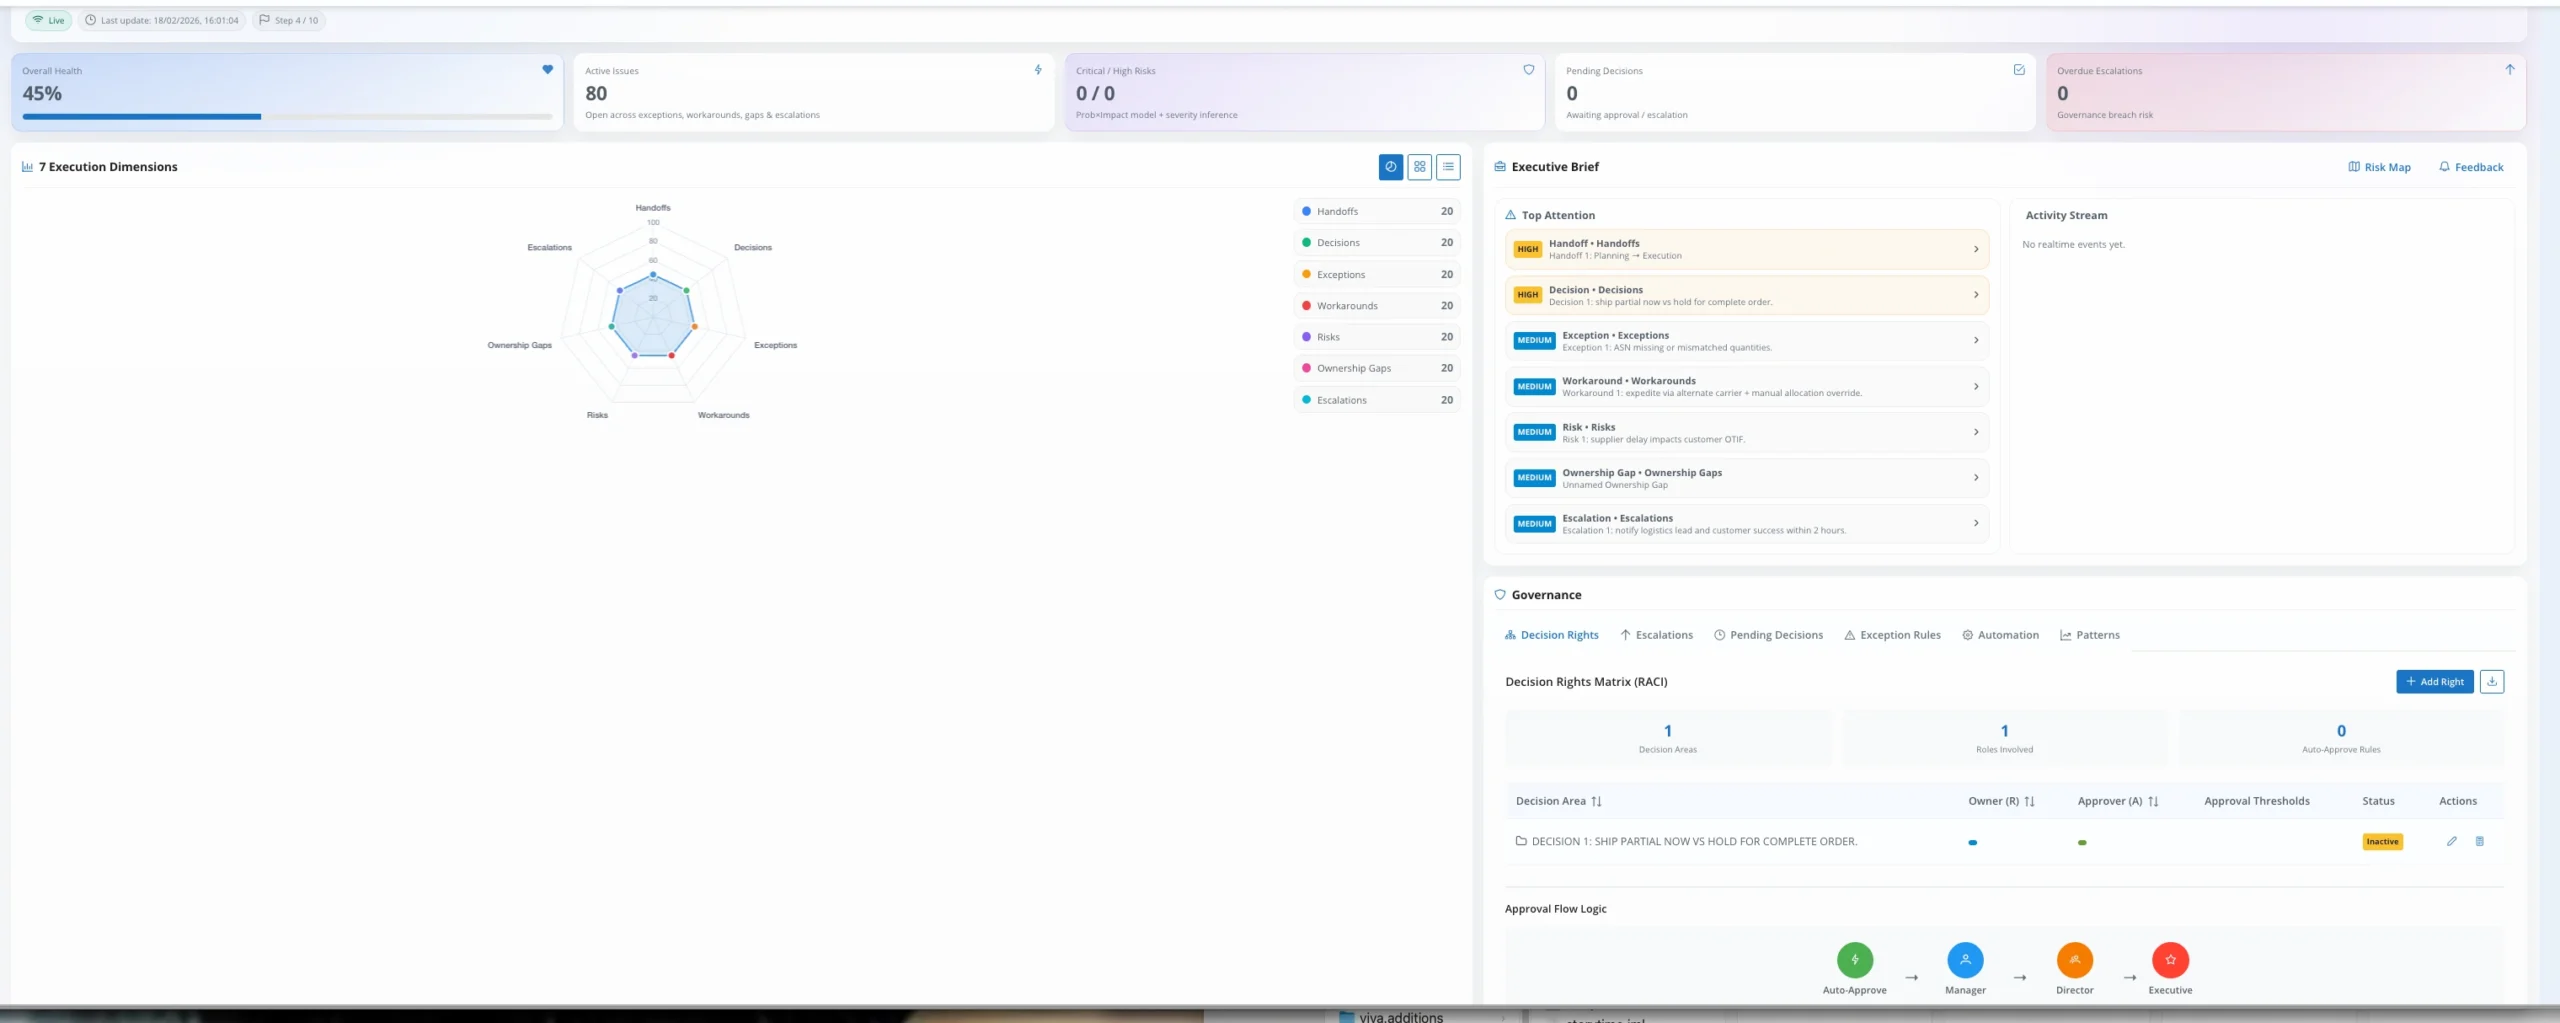Delete Decision 1 row with trash icon
The image size is (2560, 1023).
[x=2479, y=841]
